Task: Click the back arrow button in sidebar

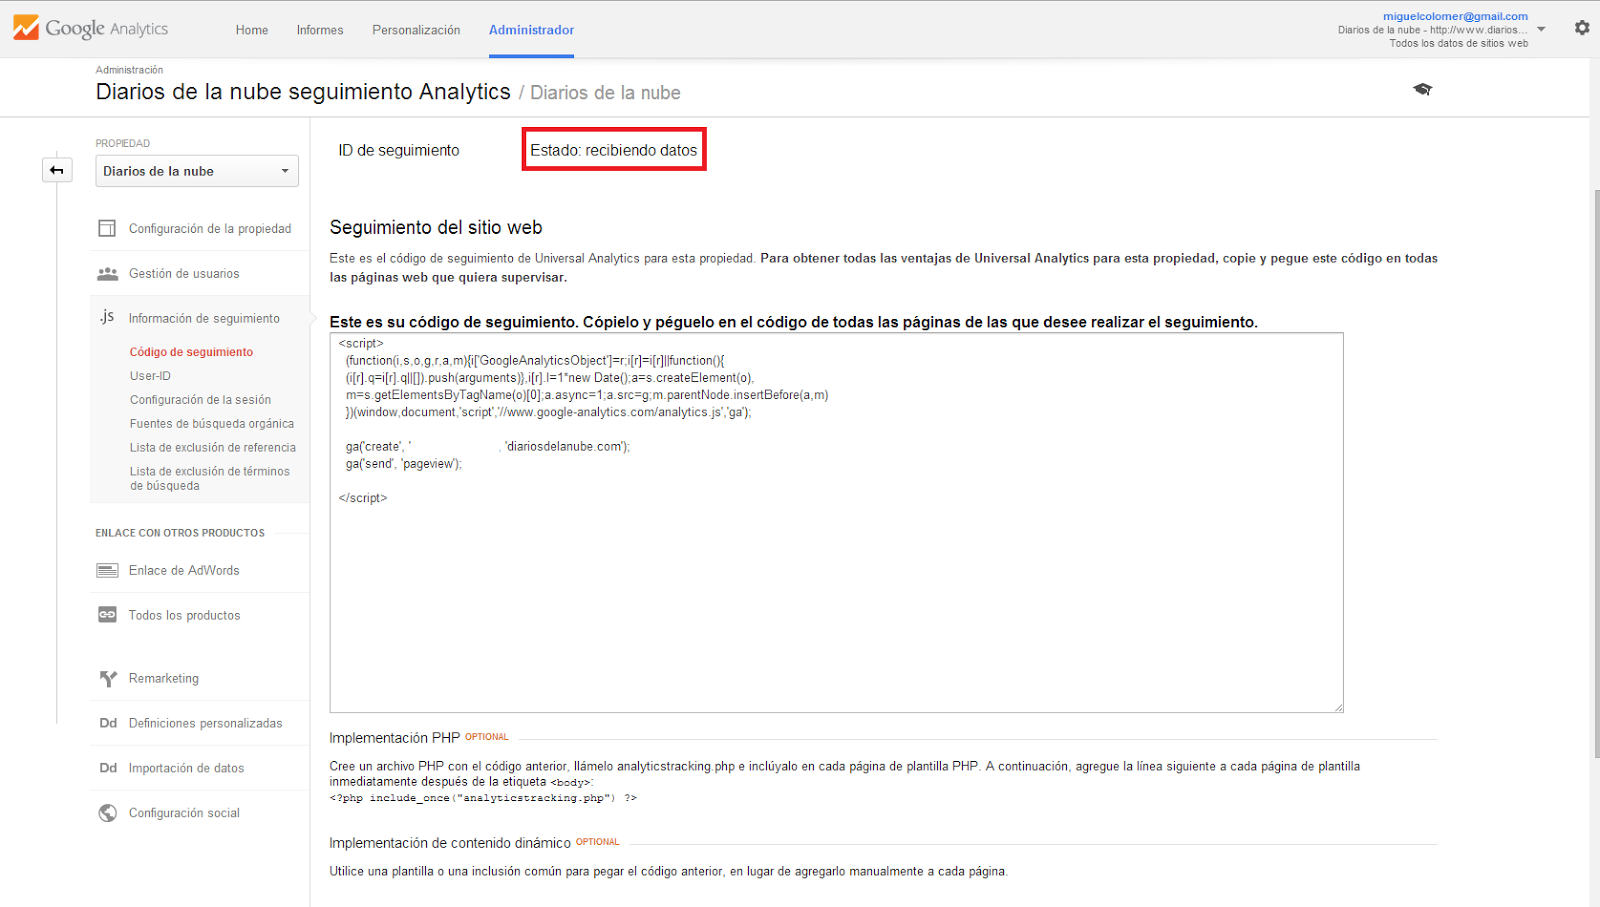Action: point(57,170)
